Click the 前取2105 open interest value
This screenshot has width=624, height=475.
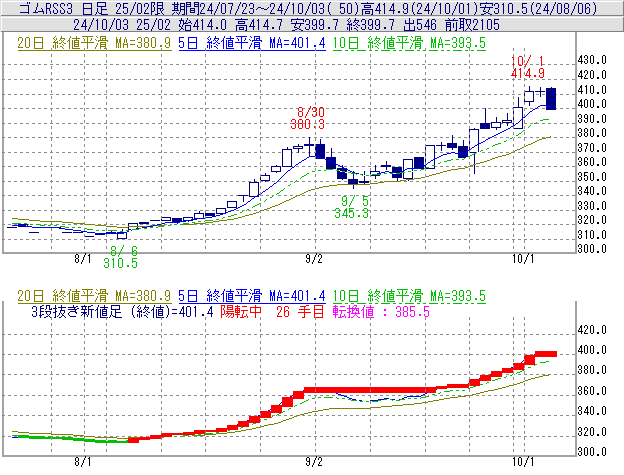472,25
